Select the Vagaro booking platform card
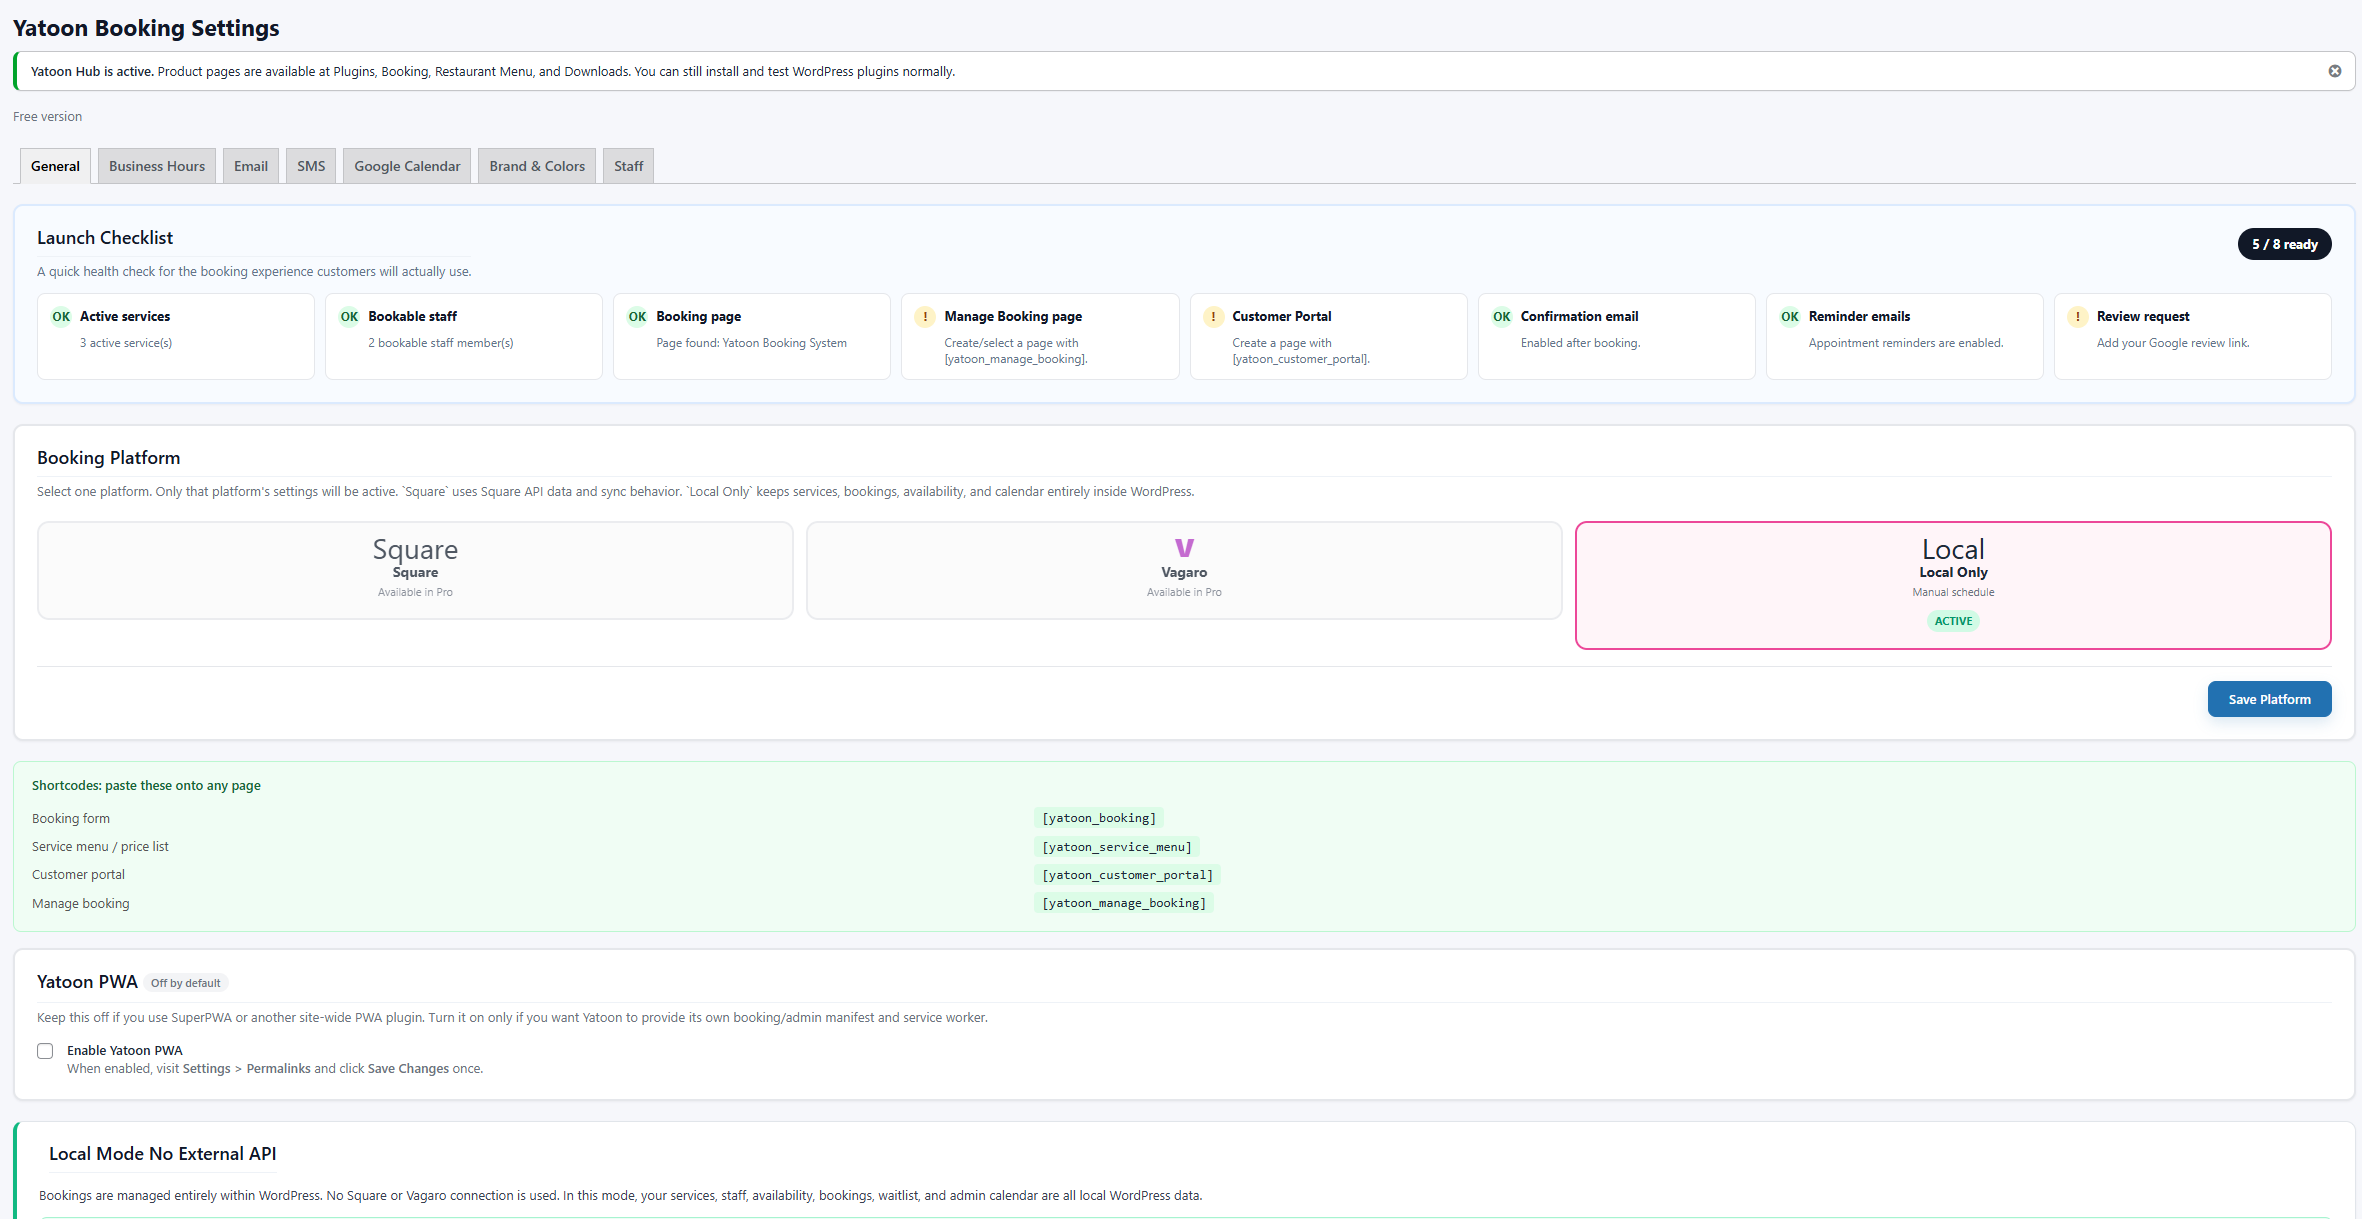Viewport: 2362px width, 1219px height. [1184, 570]
